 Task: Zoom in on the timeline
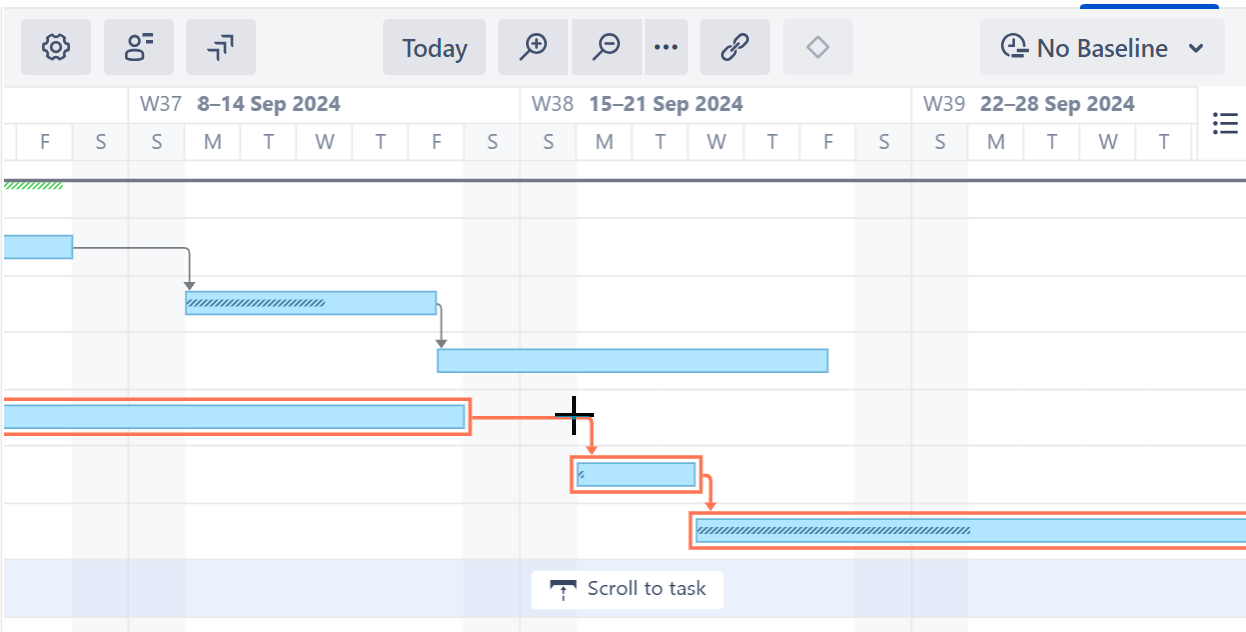tap(533, 47)
